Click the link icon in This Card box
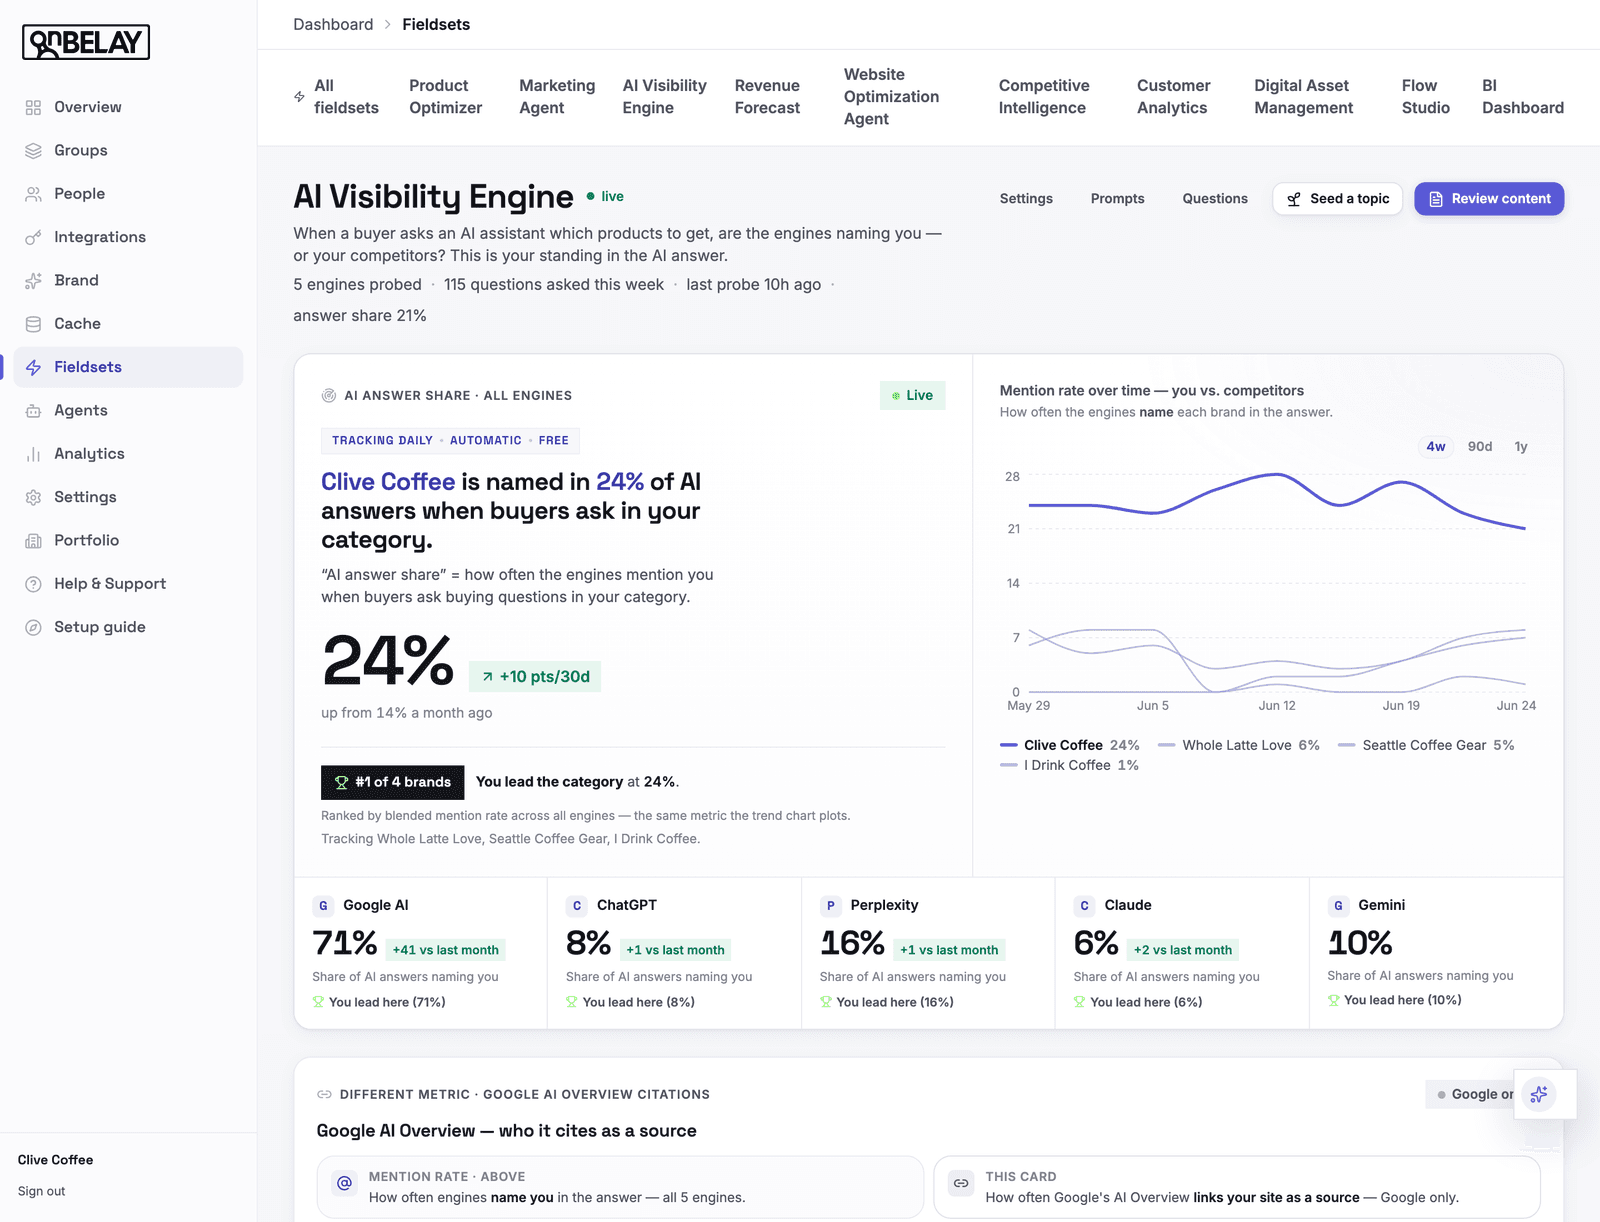 pyautogui.click(x=961, y=1183)
